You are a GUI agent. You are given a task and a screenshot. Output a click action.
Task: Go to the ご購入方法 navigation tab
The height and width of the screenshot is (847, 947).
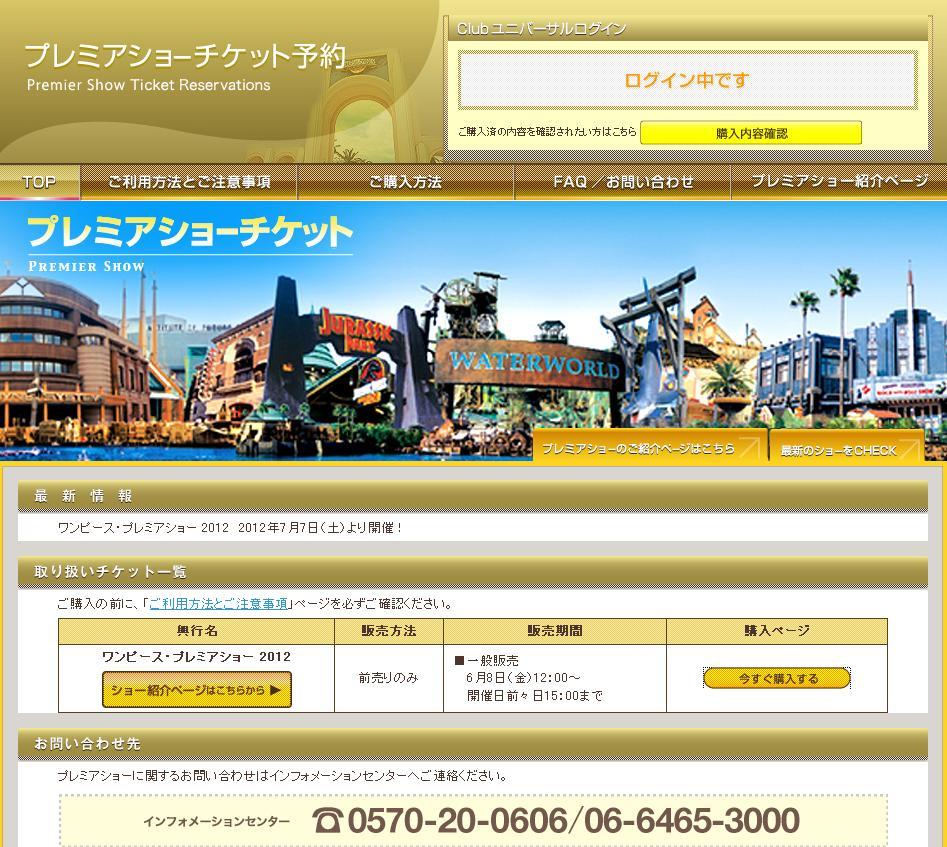click(x=405, y=182)
